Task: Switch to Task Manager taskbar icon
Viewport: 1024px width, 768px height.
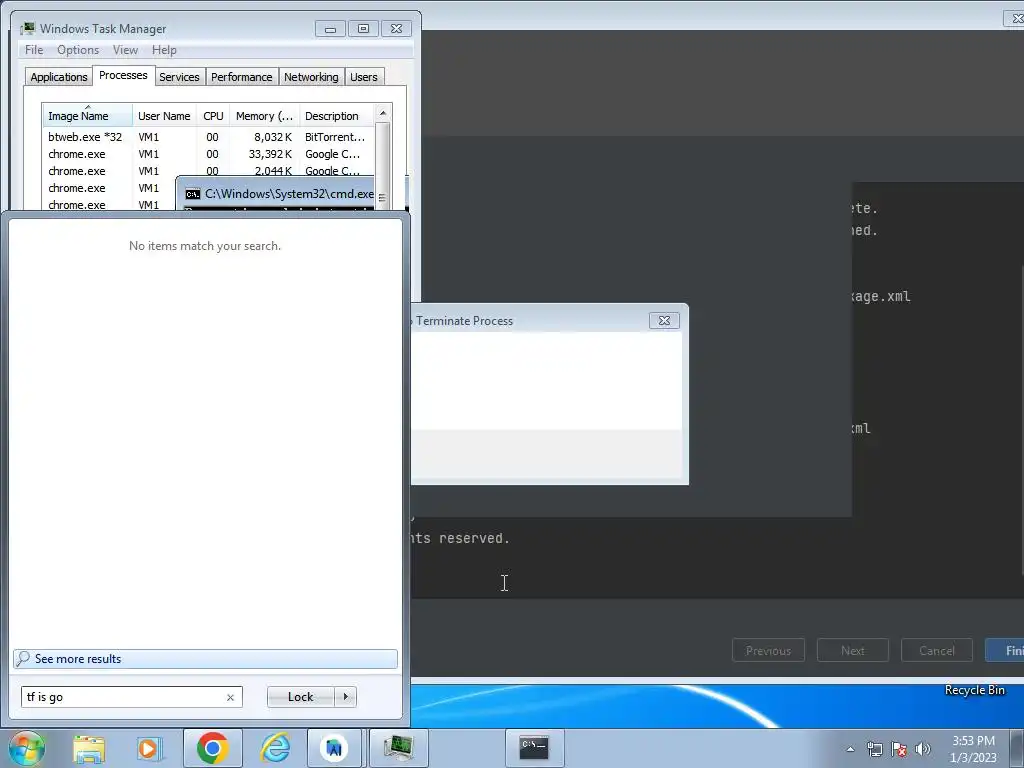Action: point(398,748)
